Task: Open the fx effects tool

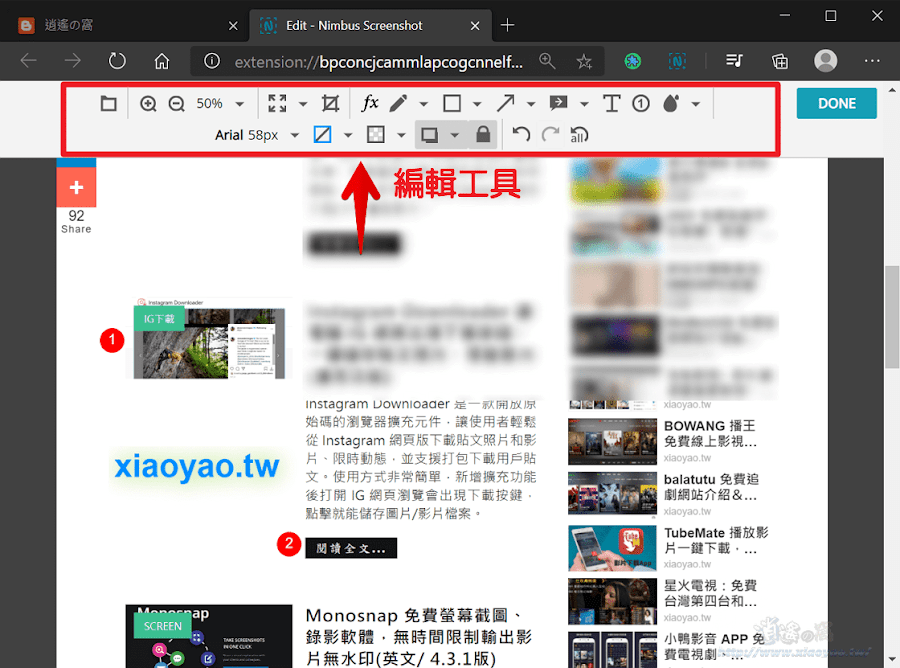Action: point(370,103)
